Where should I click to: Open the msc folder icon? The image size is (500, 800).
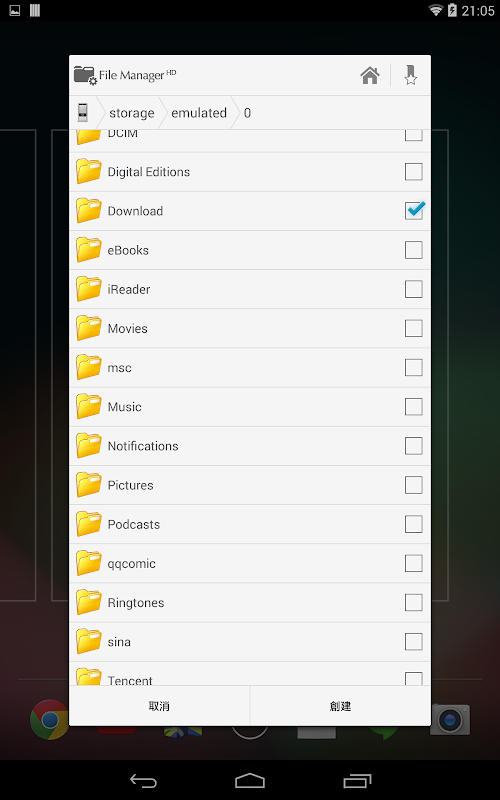89,367
